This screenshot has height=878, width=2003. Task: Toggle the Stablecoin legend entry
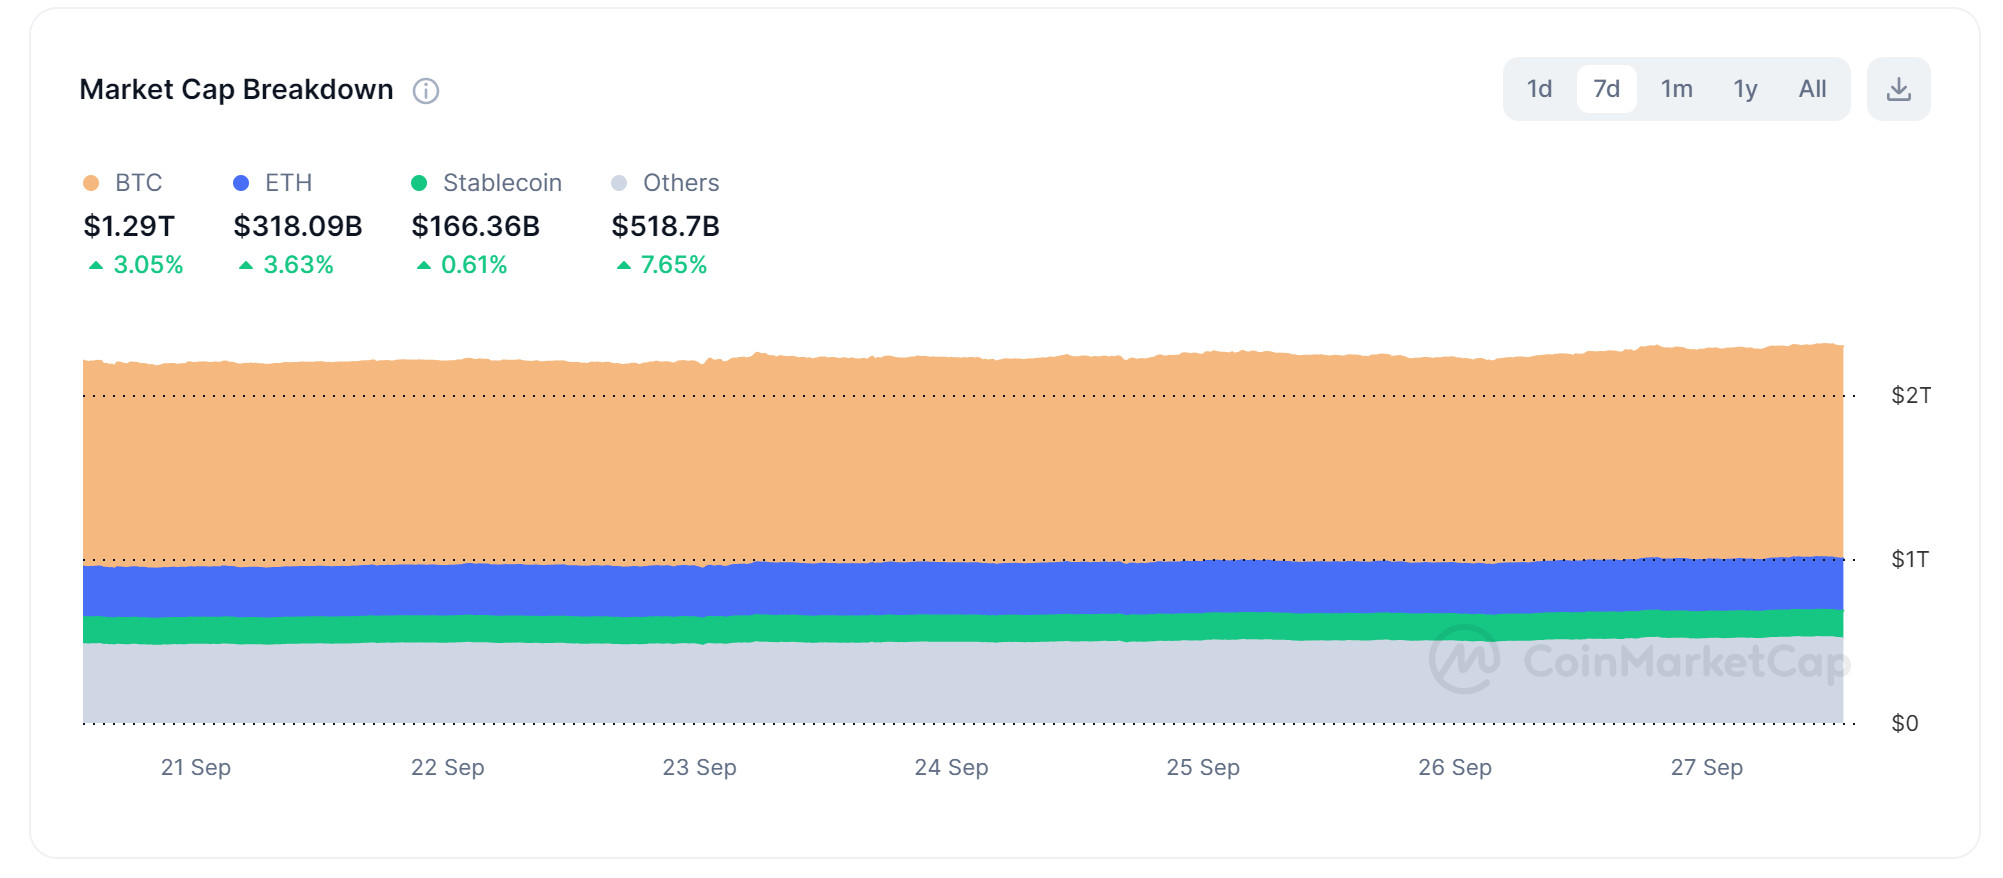[x=487, y=183]
